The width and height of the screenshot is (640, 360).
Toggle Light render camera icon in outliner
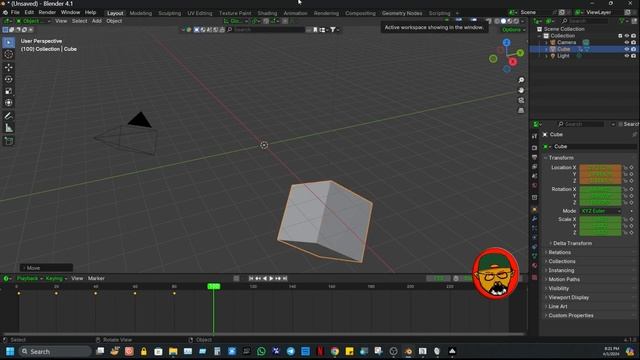pyautogui.click(x=633, y=56)
